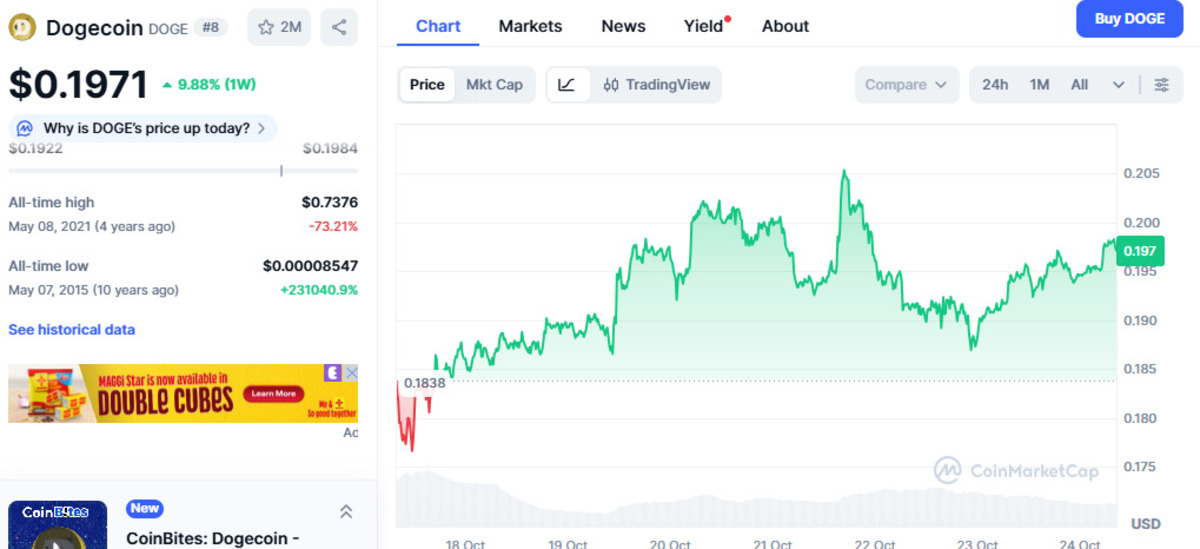Open TradingView candlestick chart
Screen dimensions: 1200x549
[657, 85]
